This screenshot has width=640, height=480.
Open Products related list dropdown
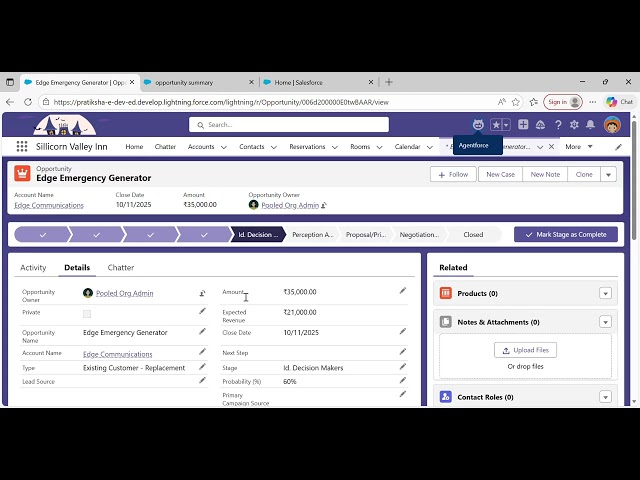(605, 293)
